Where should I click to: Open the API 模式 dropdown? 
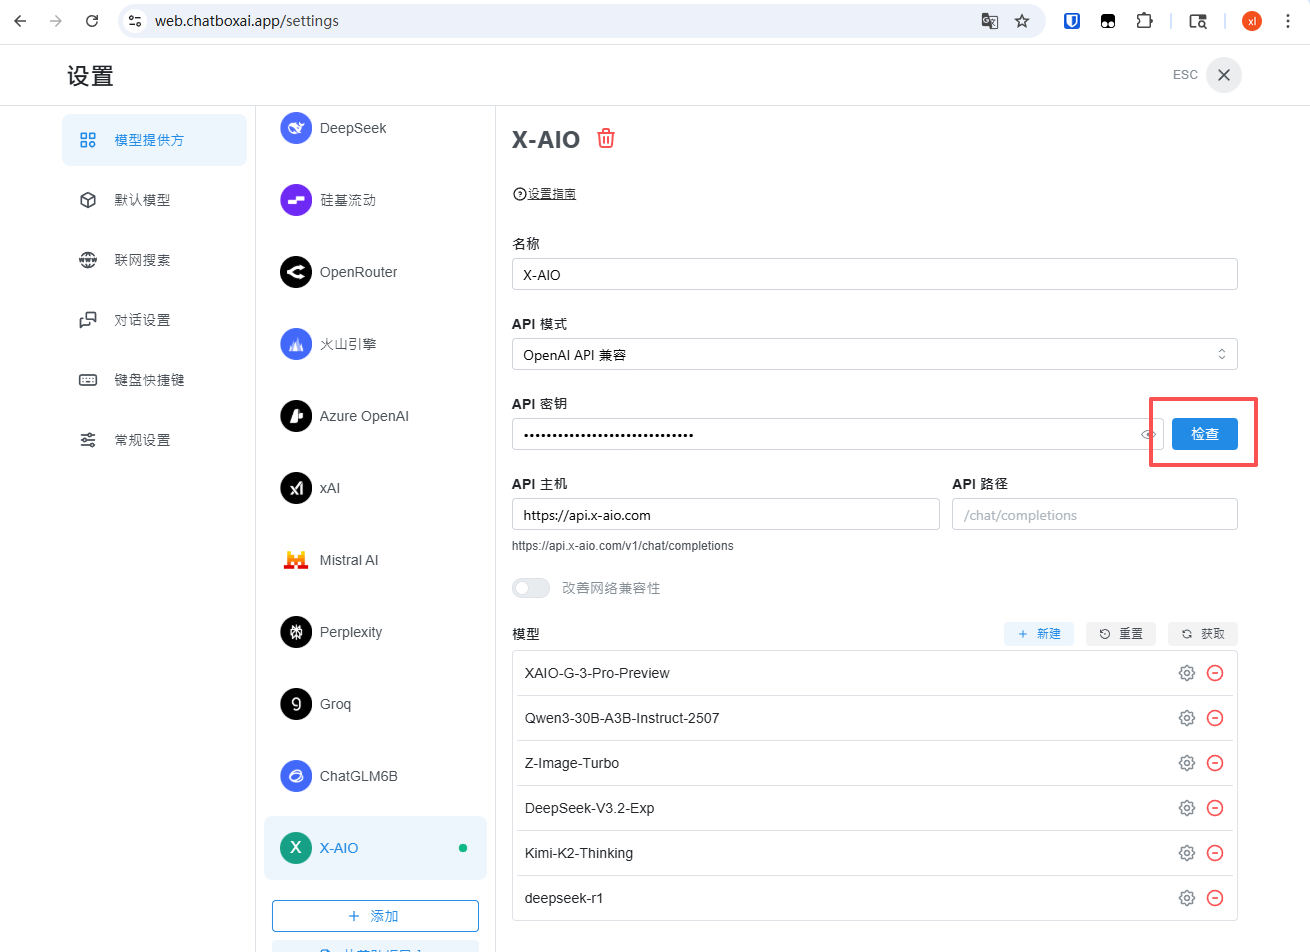coord(875,354)
